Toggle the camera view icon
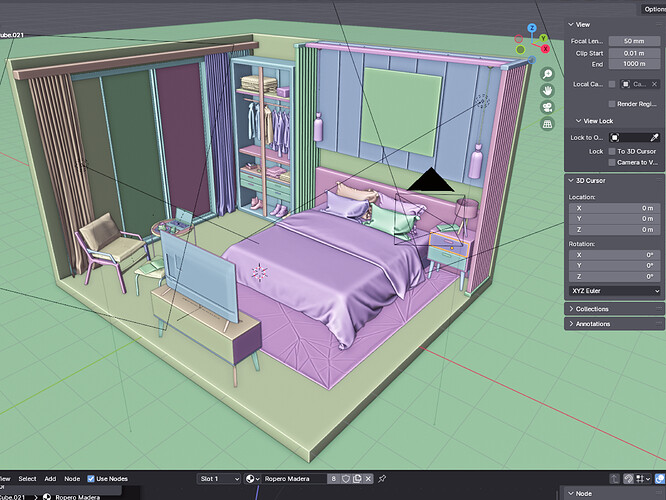The height and width of the screenshot is (500, 666). [547, 107]
